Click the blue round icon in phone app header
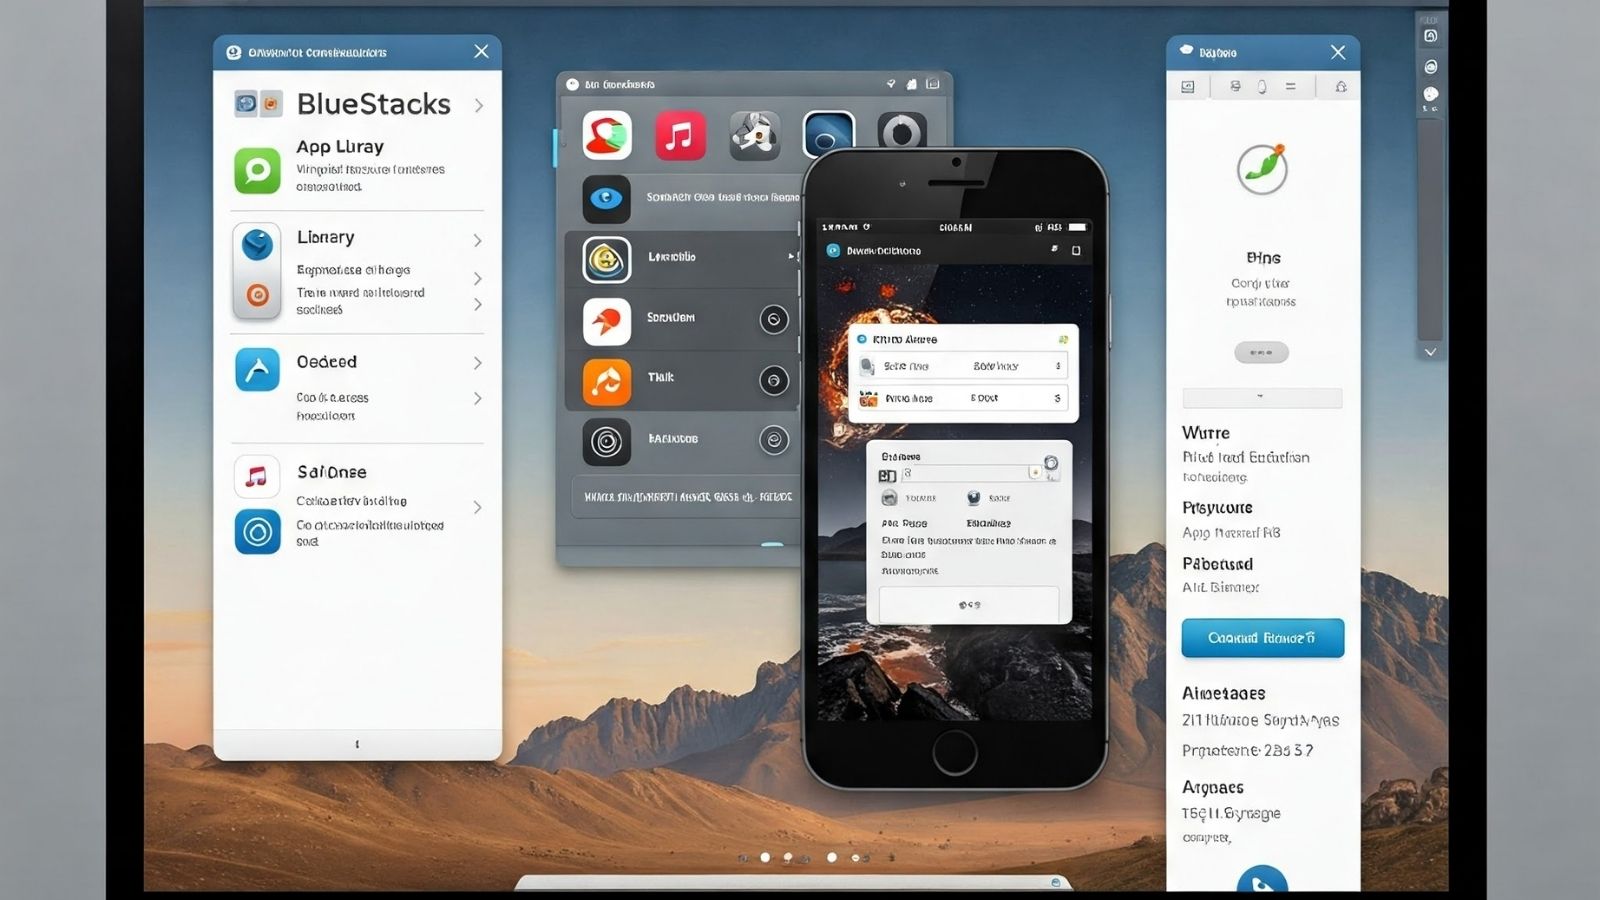Screen dimensions: 1600x900 click(x=833, y=250)
